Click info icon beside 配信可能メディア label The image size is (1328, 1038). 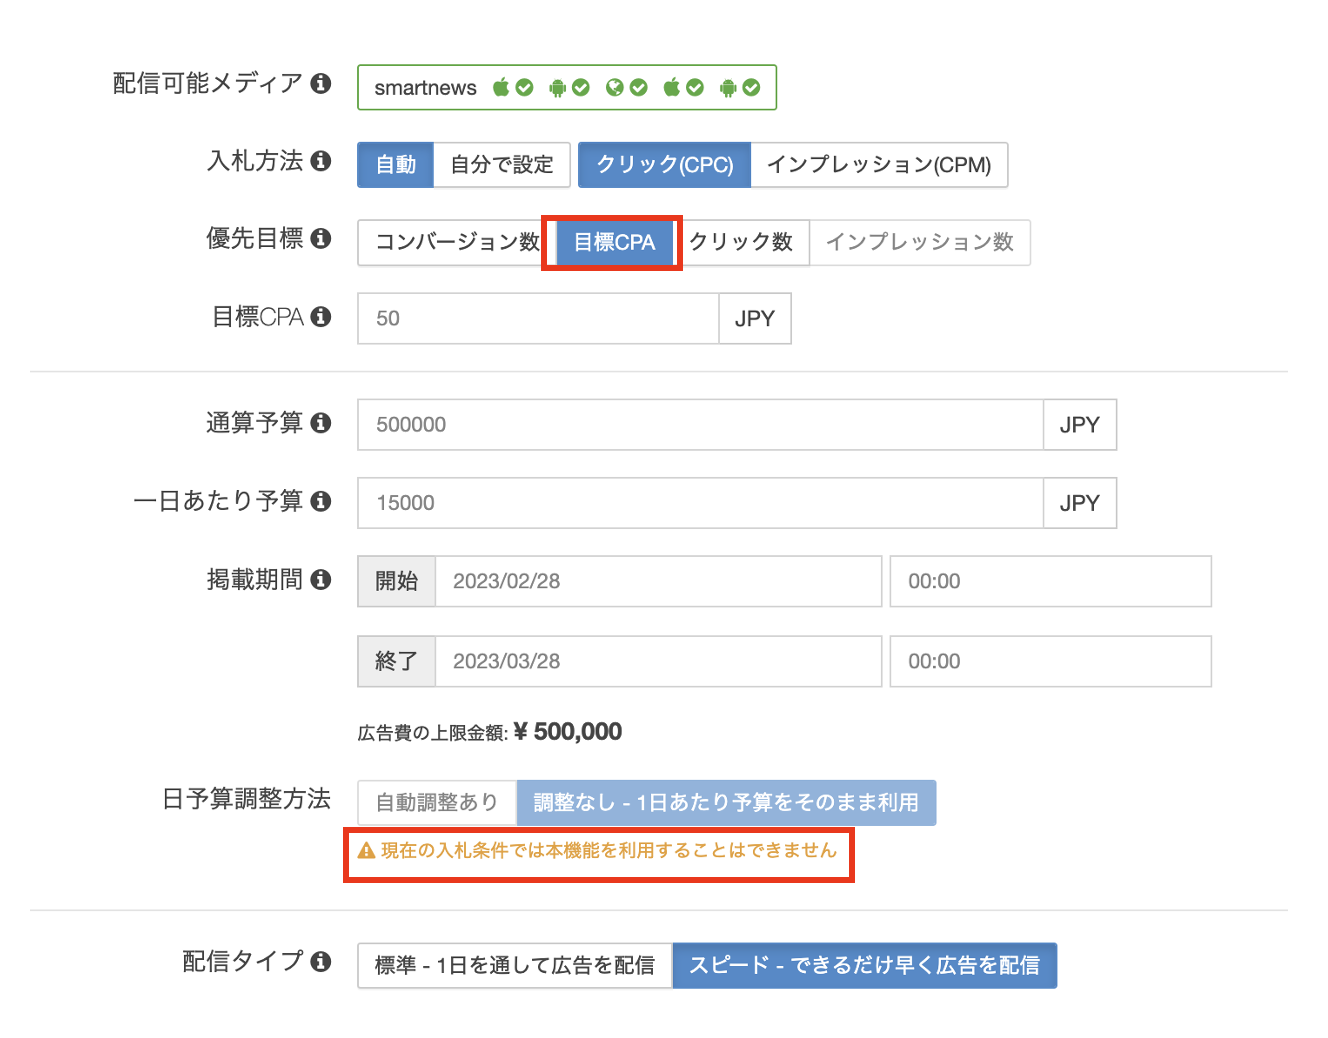(320, 83)
